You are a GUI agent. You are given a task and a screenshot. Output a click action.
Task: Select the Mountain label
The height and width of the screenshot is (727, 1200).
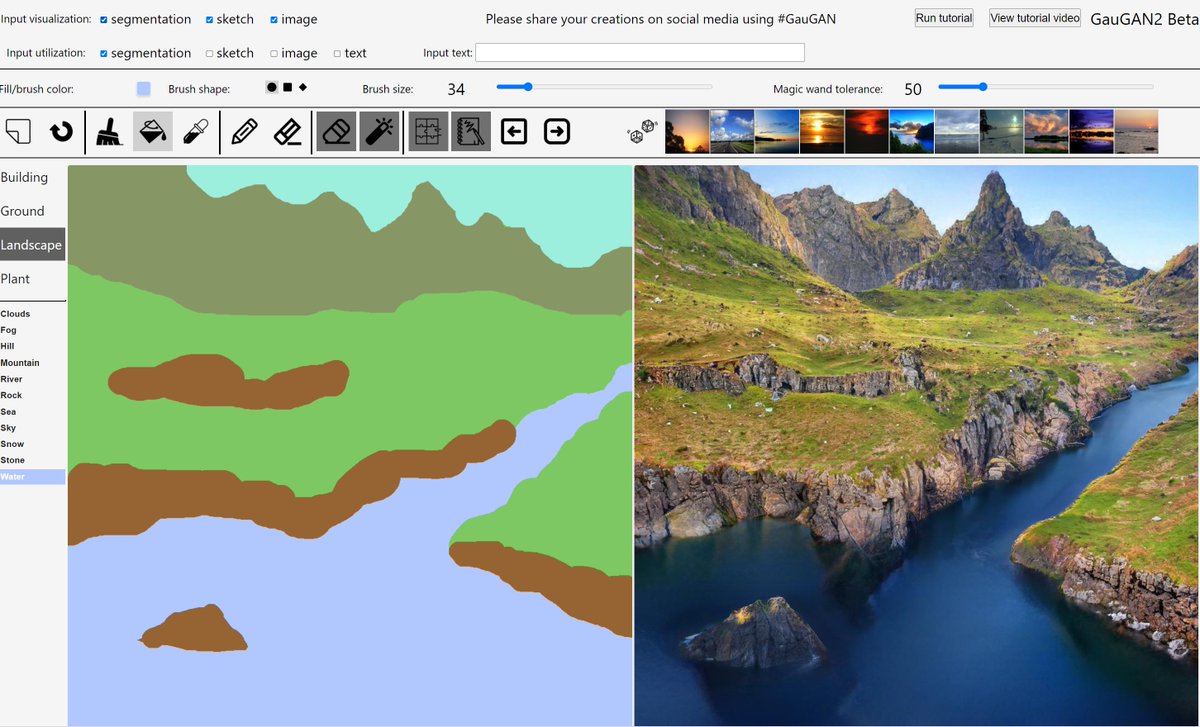coord(32,363)
